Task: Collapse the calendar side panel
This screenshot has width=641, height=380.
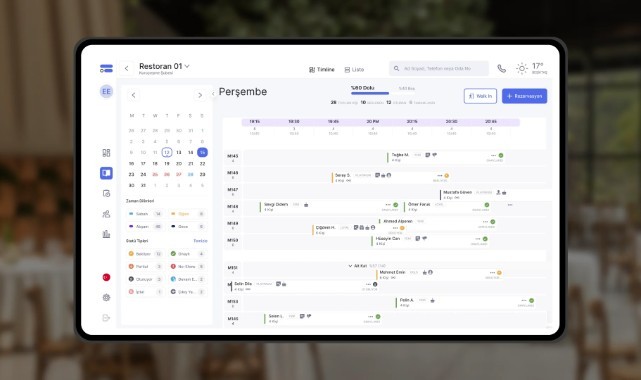Action: (213, 94)
